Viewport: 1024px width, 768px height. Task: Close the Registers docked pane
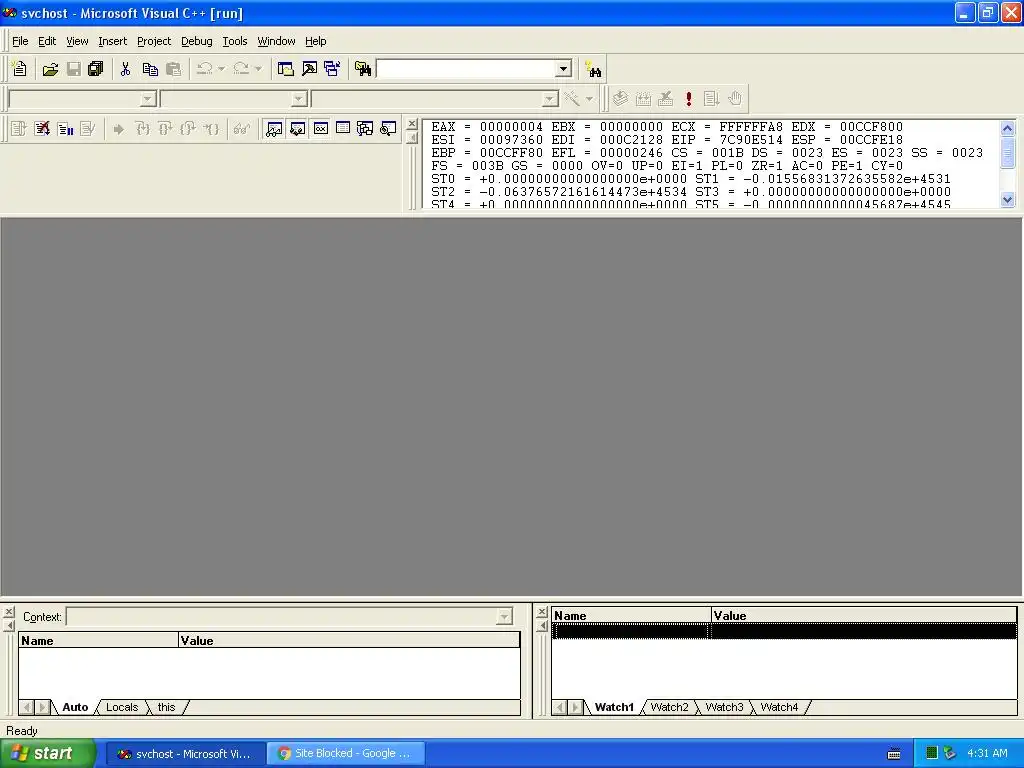411,124
